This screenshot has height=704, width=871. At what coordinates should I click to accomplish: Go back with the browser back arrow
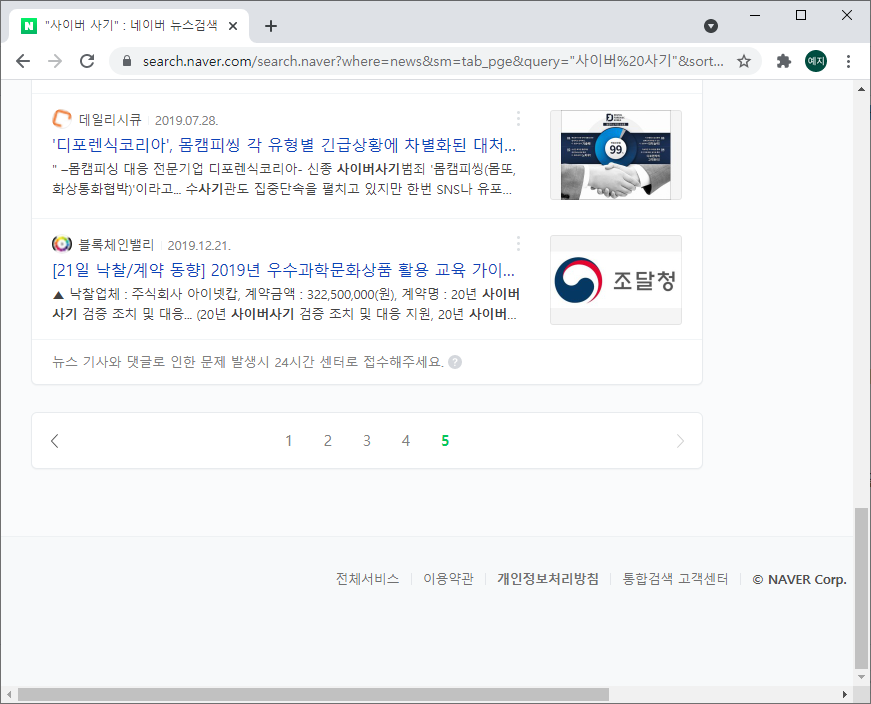[23, 61]
